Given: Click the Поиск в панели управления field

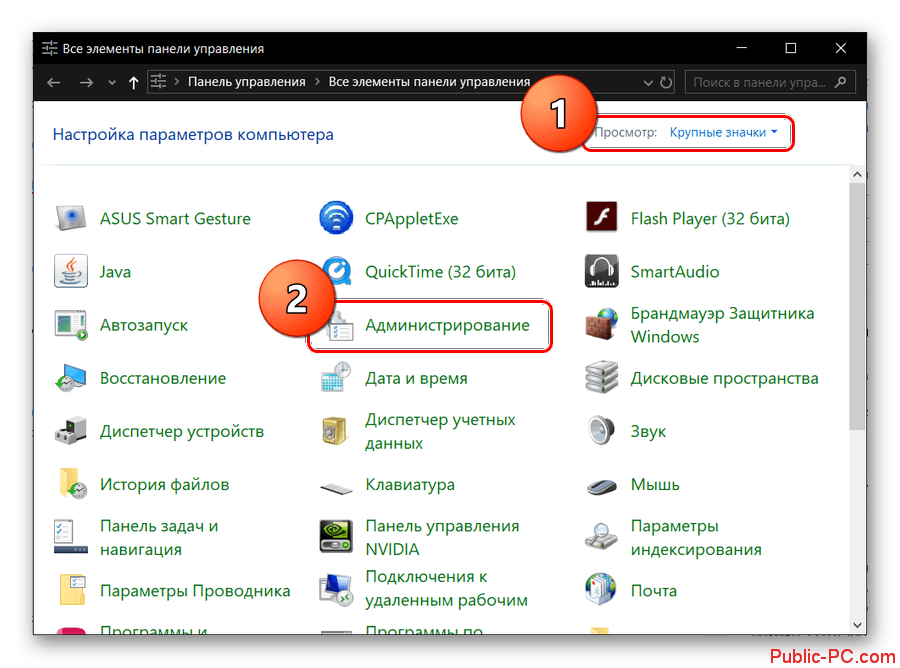Looking at the screenshot, I should pyautogui.click(x=760, y=83).
